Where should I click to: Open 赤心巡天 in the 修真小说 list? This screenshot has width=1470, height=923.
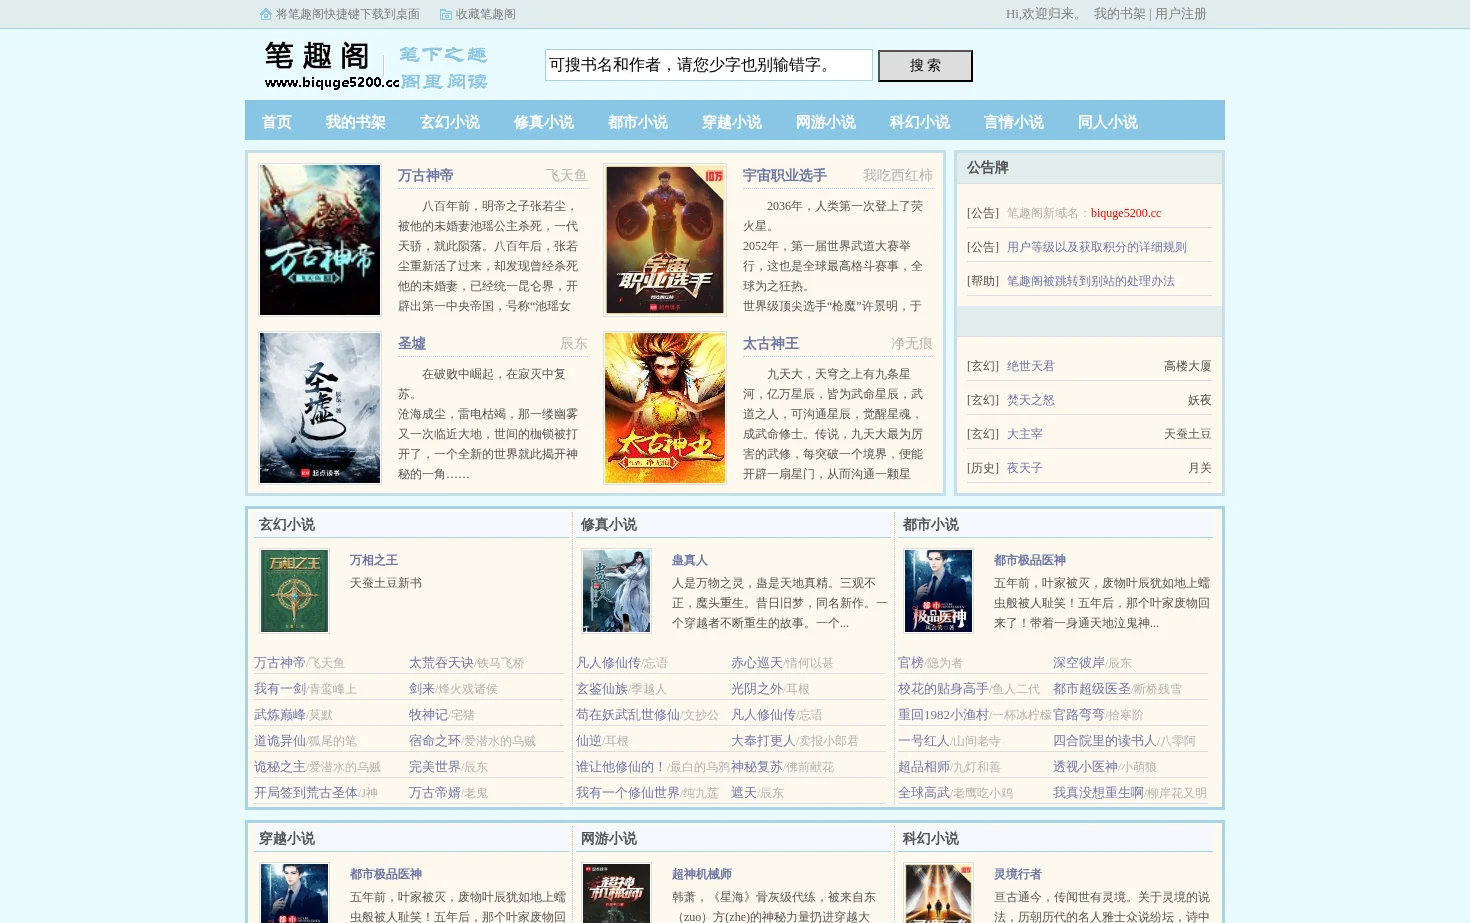pyautogui.click(x=757, y=663)
